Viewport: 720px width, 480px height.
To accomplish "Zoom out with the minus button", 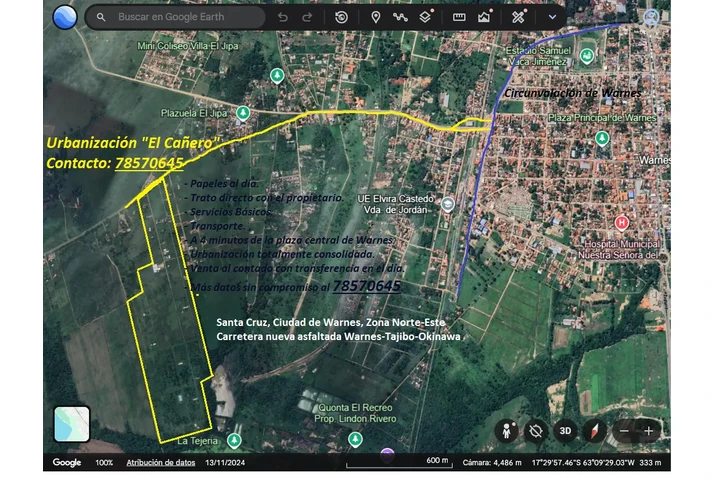I will tap(624, 431).
